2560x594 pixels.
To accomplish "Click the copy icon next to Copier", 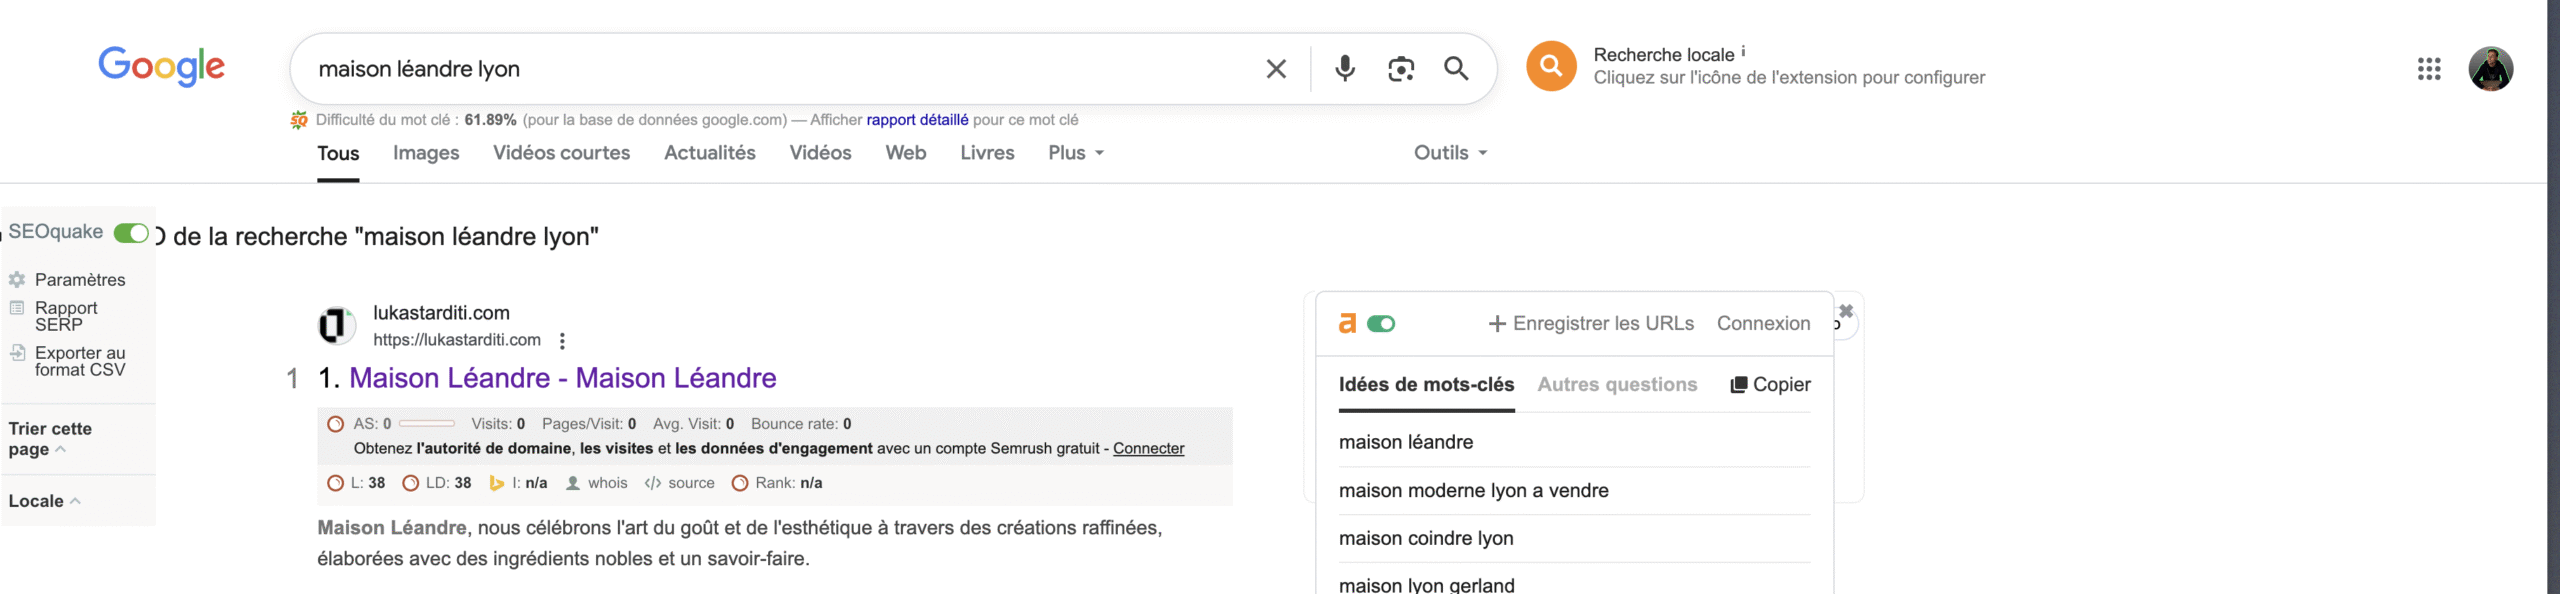I will click(x=1739, y=385).
